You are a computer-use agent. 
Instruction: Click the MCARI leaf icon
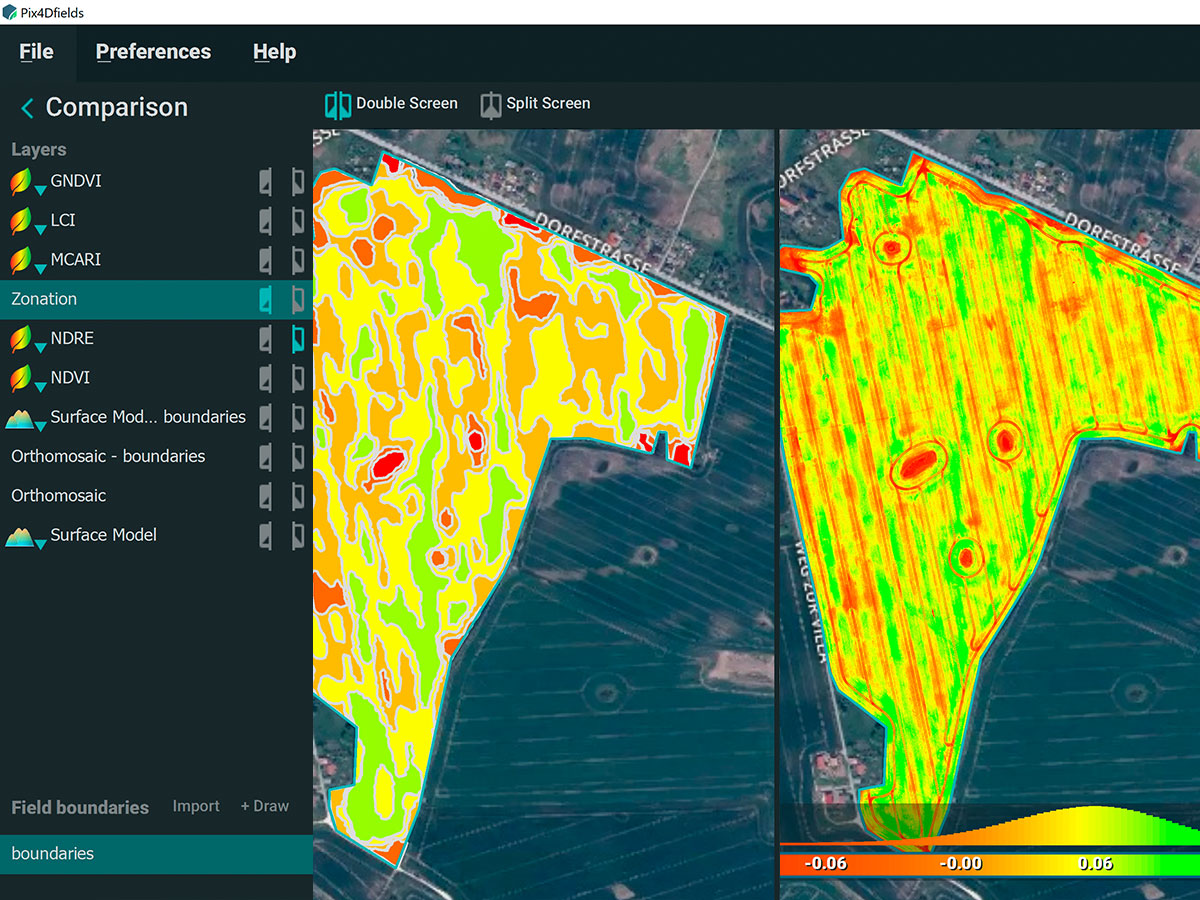click(x=21, y=261)
